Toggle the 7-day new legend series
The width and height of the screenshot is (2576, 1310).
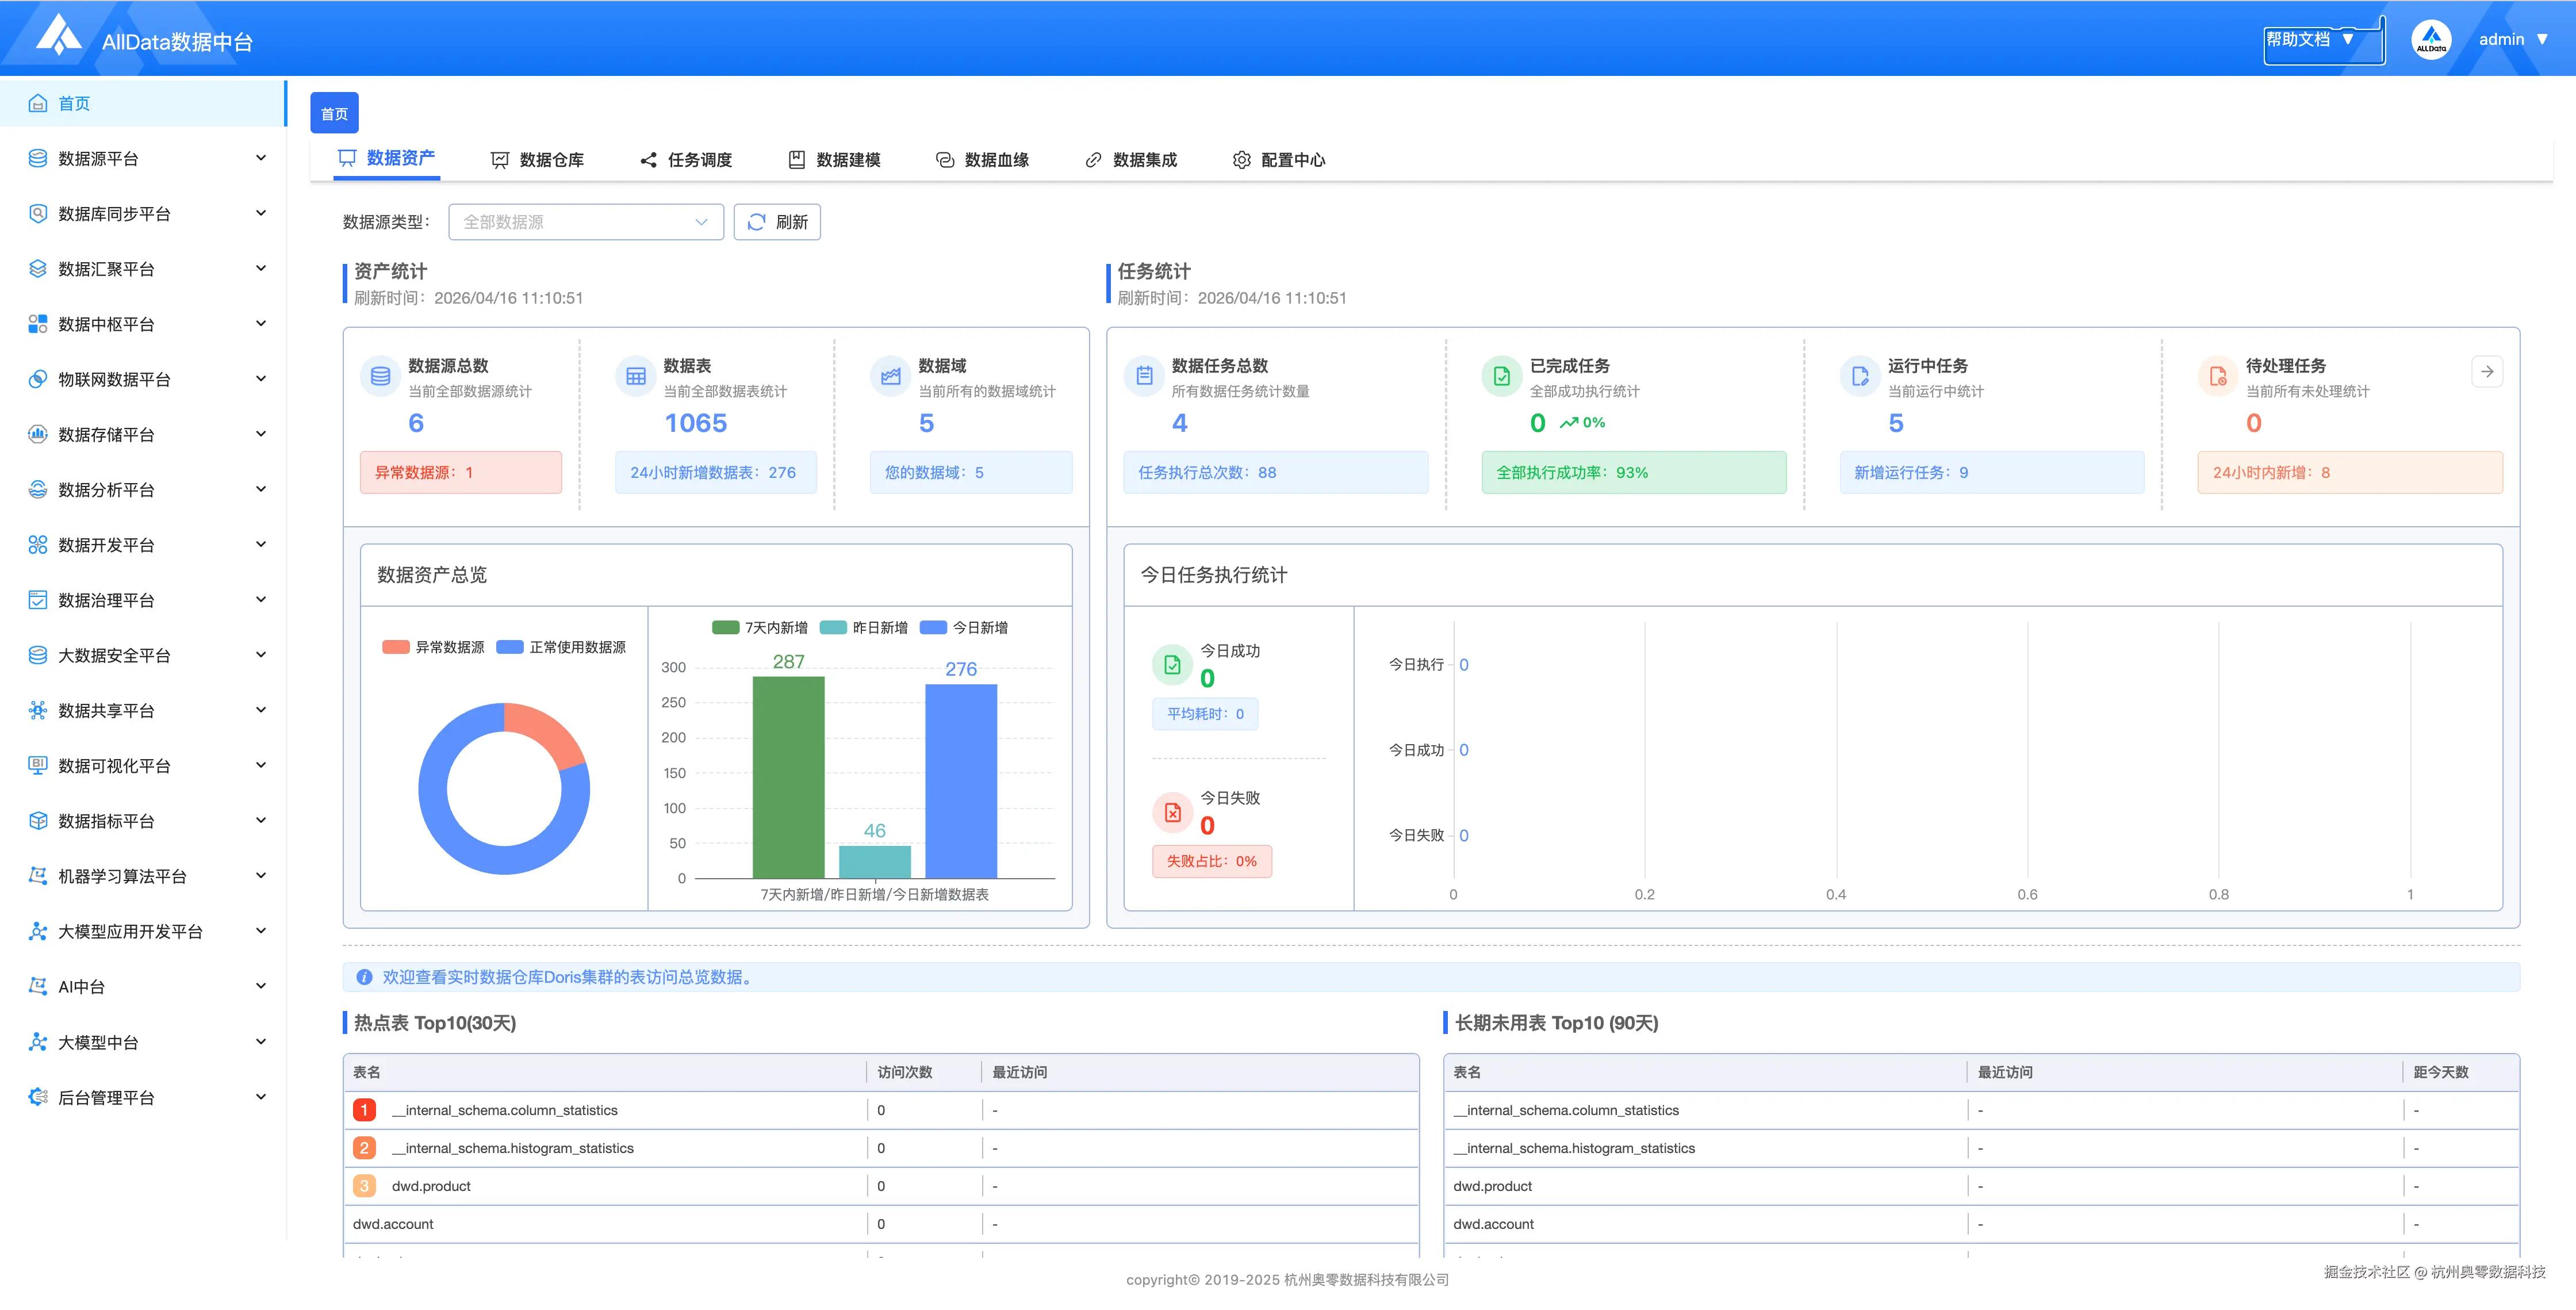click(759, 627)
